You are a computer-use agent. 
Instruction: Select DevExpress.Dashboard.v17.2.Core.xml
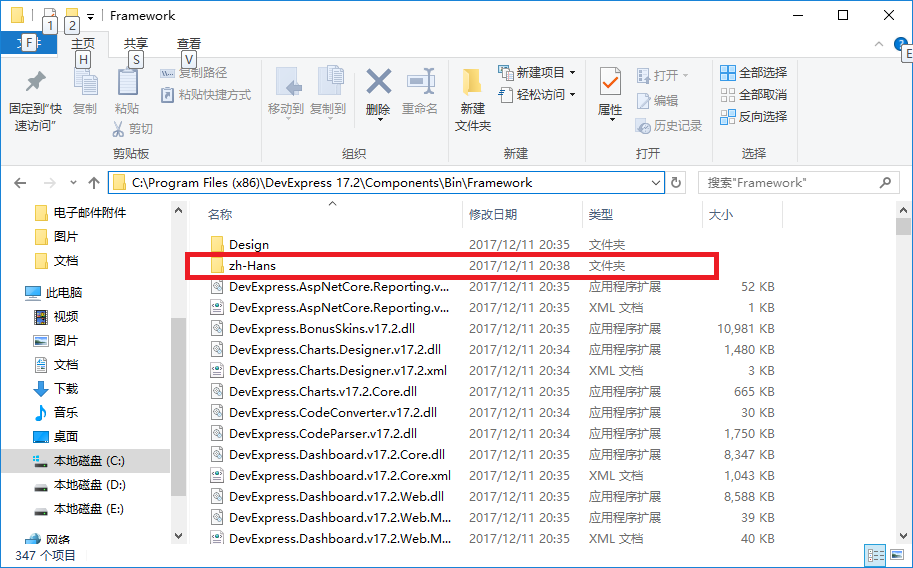click(339, 475)
